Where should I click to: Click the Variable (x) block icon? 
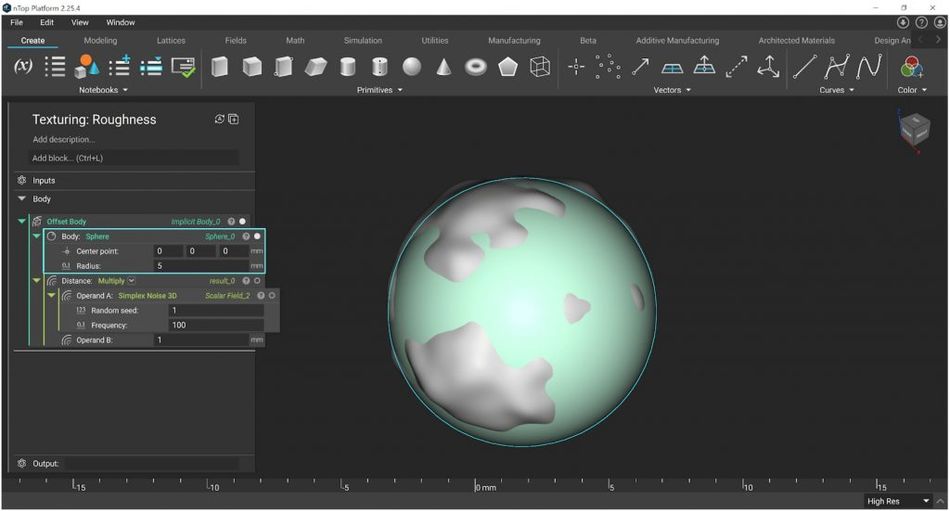point(23,65)
